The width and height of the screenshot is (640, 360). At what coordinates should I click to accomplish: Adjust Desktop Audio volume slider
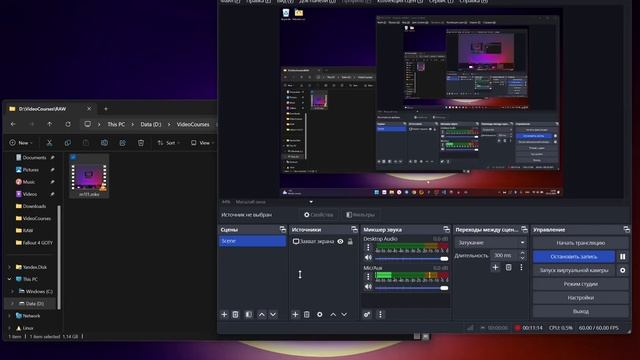(x=411, y=258)
